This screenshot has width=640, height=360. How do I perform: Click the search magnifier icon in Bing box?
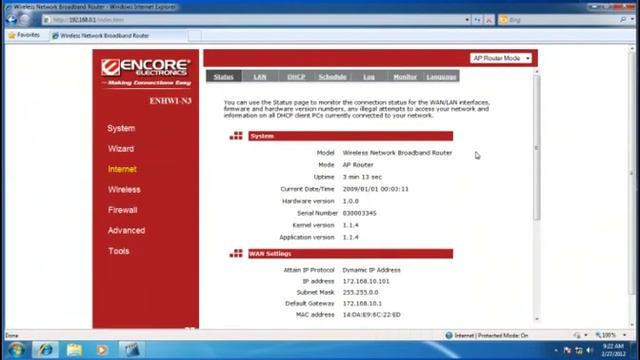[623, 20]
